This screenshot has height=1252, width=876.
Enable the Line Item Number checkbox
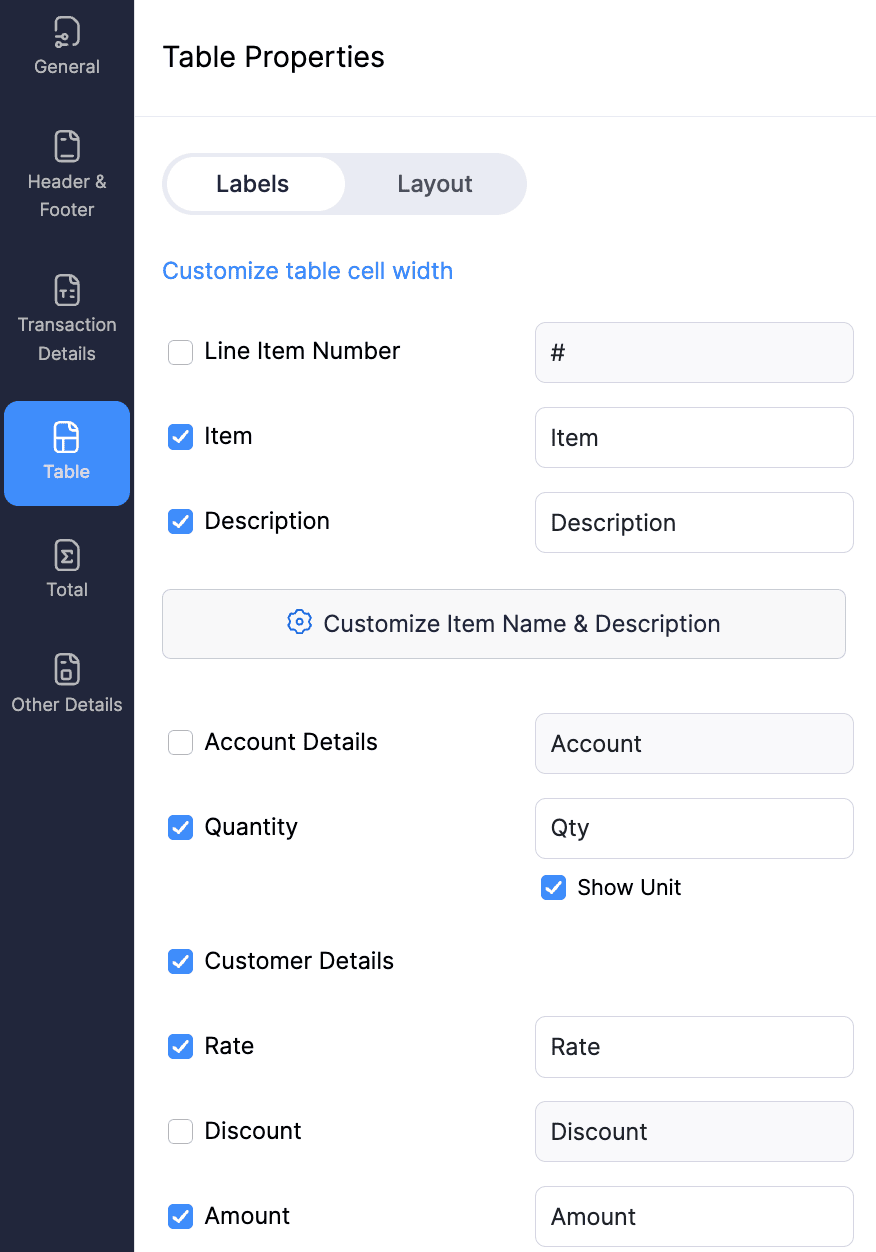tap(181, 352)
